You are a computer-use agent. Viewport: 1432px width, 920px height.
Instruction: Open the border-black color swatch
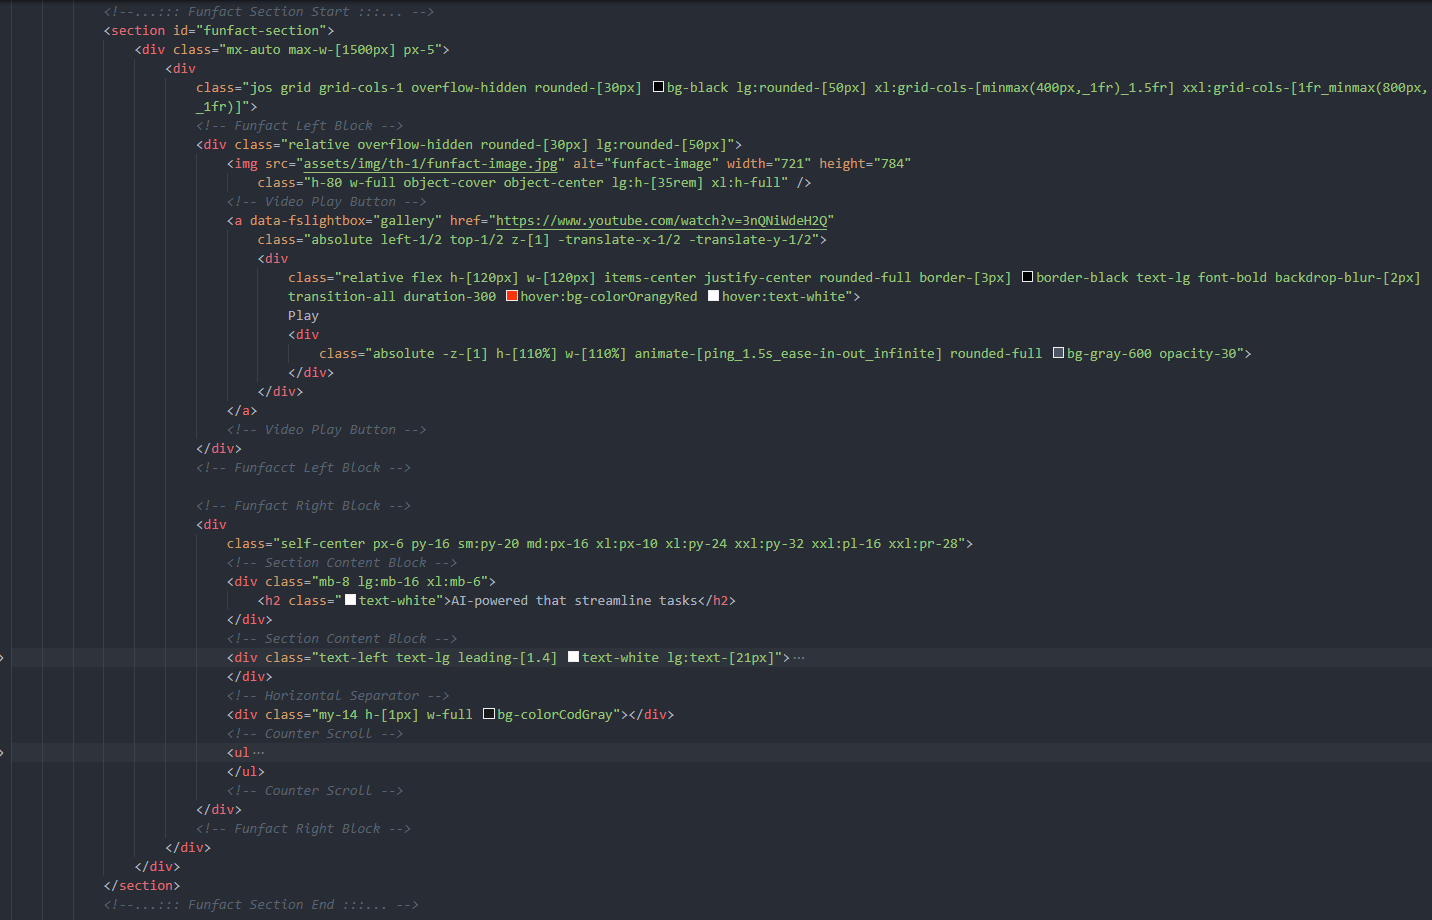[1027, 277]
